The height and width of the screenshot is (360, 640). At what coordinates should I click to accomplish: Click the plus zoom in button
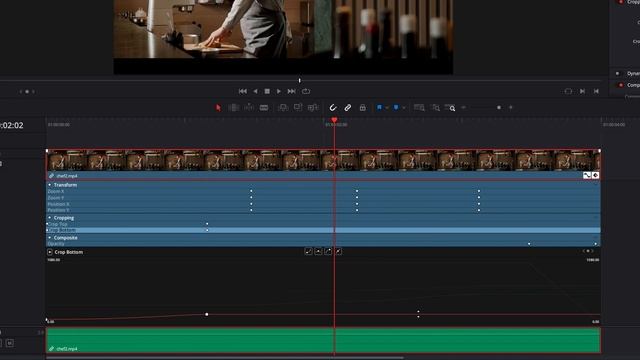(511, 108)
